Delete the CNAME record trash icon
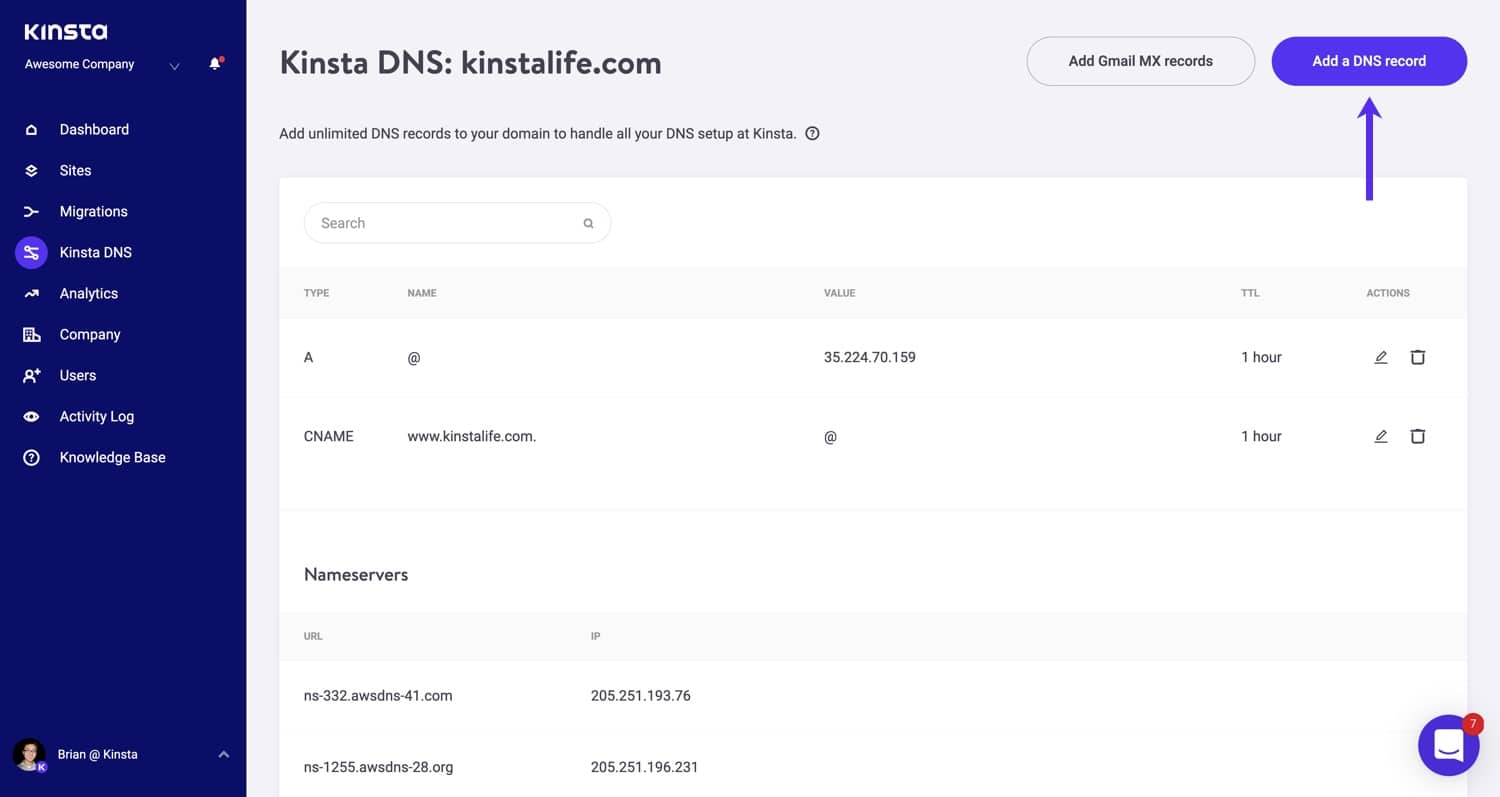The image size is (1500, 797). [x=1417, y=436]
